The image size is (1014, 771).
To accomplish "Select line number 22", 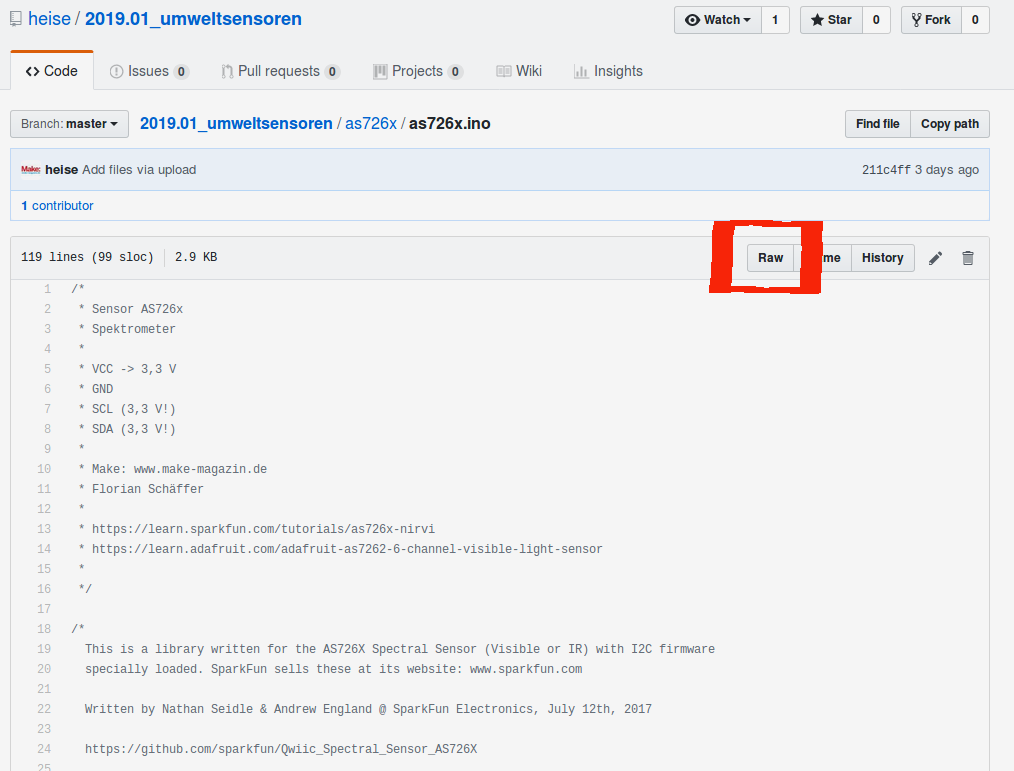I will tap(44, 709).
